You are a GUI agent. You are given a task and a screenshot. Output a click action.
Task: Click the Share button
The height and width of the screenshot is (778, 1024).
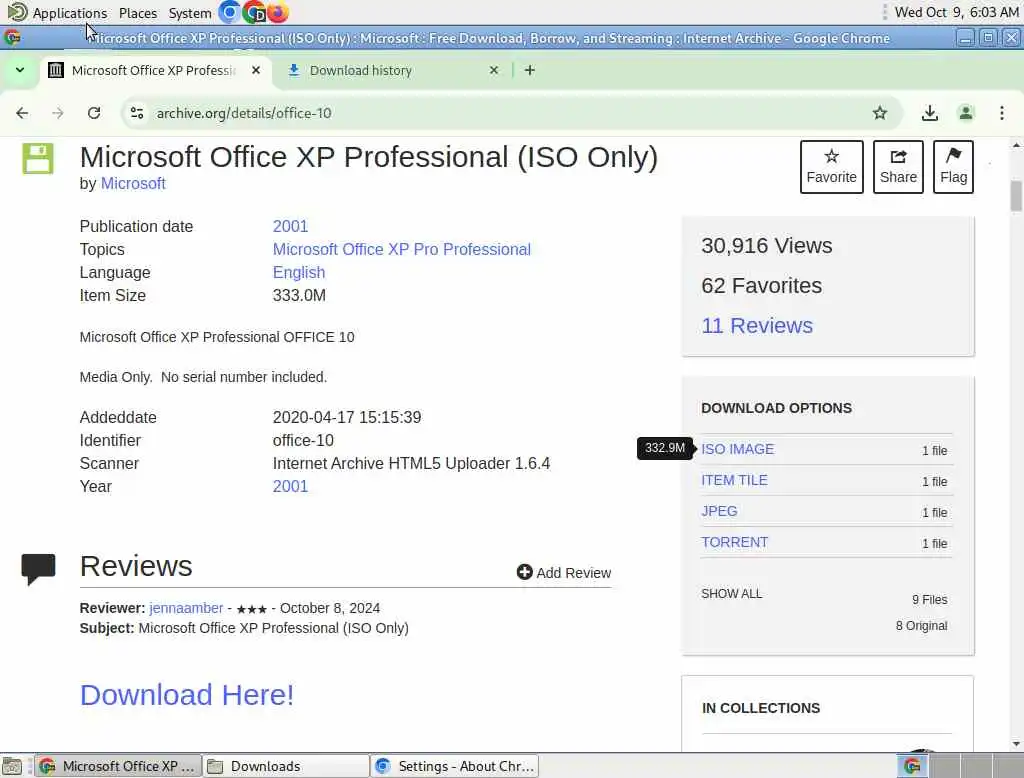click(x=898, y=167)
